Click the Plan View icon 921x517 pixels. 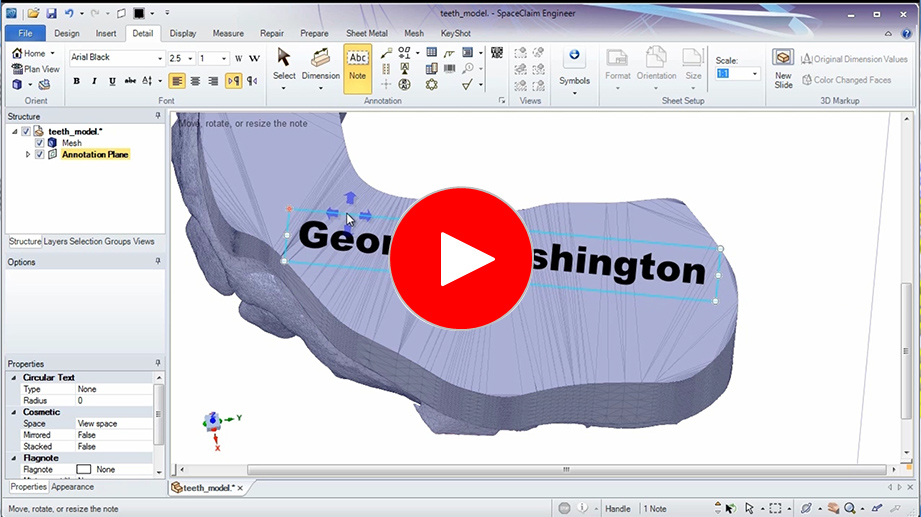point(36,69)
